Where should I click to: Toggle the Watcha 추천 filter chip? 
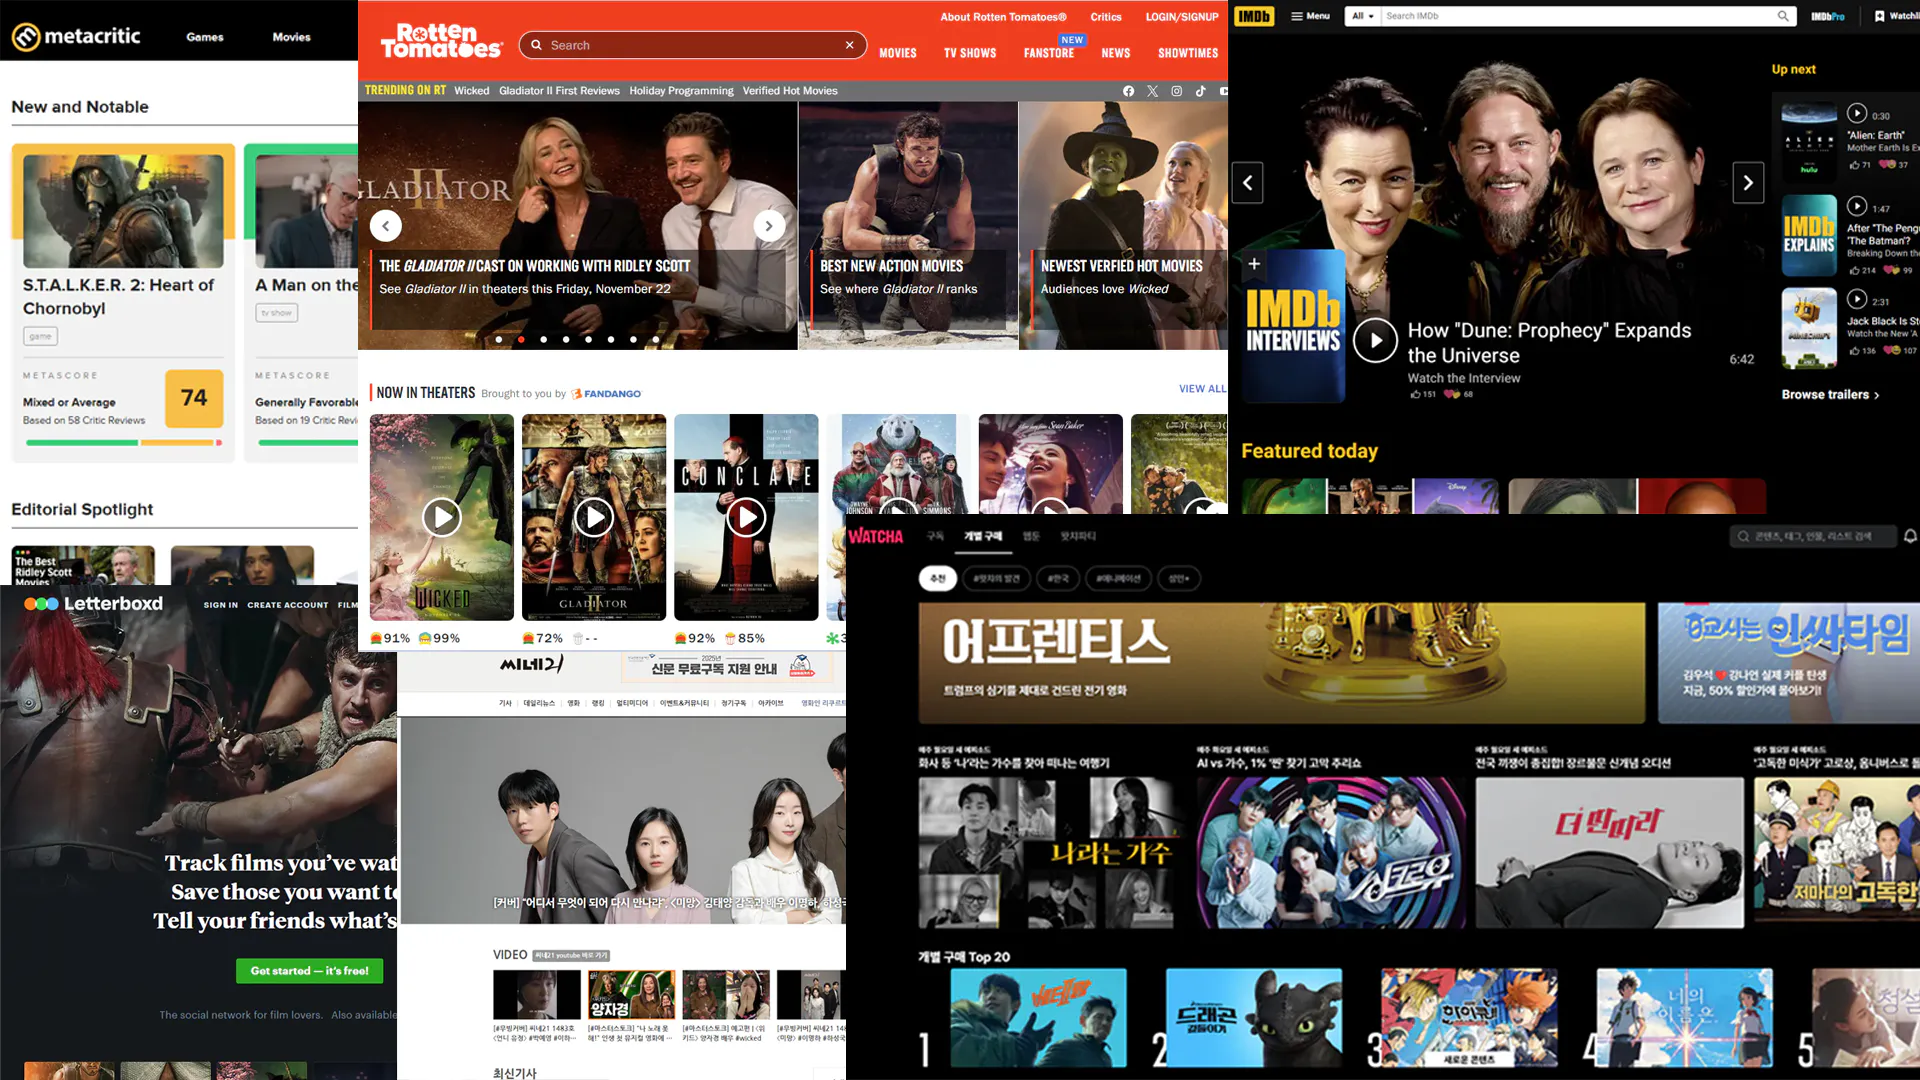938,578
